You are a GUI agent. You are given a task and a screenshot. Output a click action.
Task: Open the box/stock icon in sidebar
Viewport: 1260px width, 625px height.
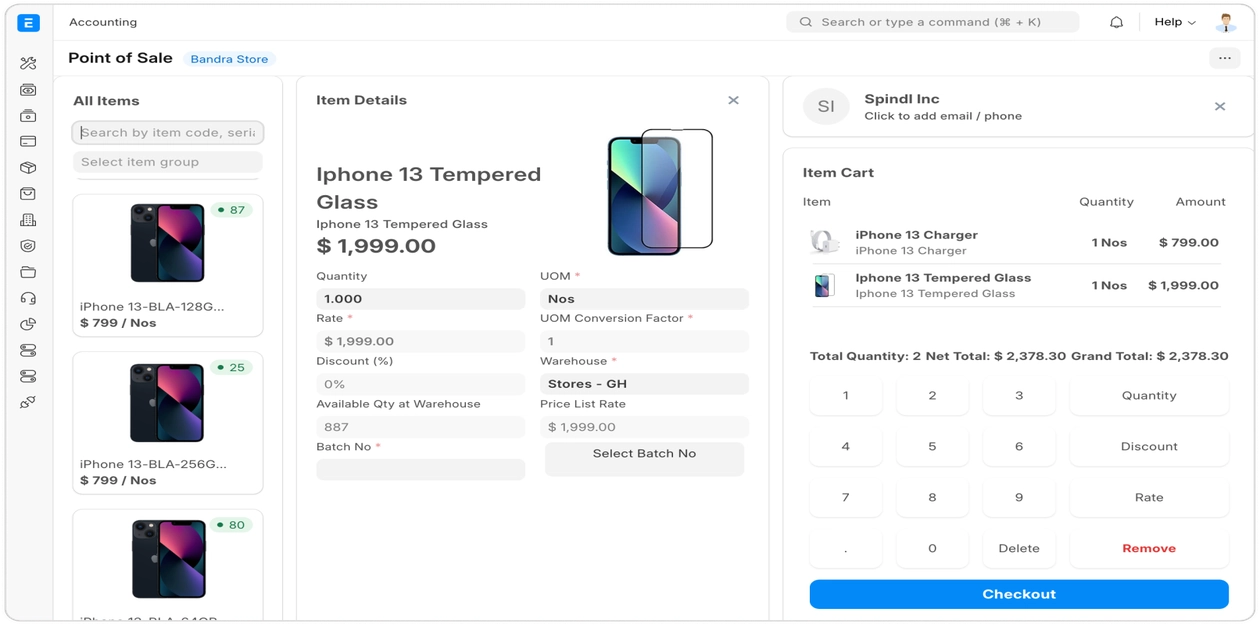[x=28, y=168]
